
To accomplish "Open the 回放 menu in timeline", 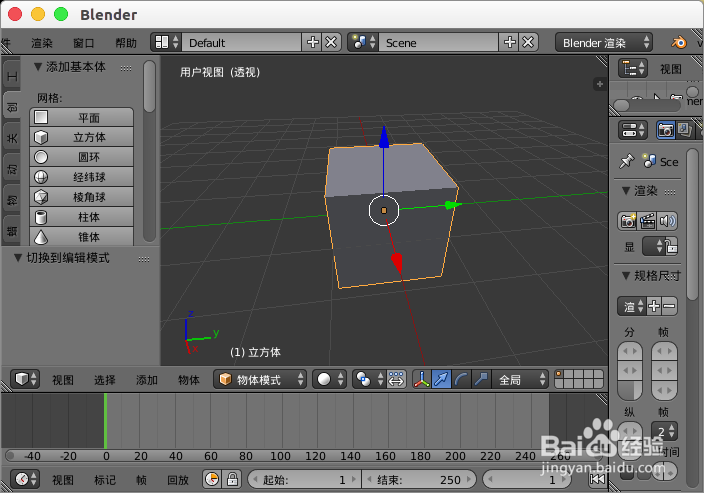I will pos(178,480).
